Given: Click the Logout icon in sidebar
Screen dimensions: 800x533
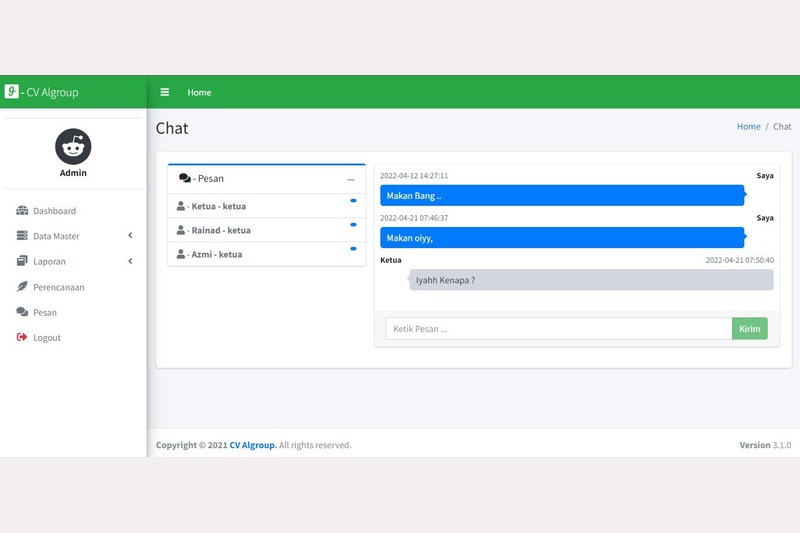Looking at the screenshot, I should coord(22,338).
